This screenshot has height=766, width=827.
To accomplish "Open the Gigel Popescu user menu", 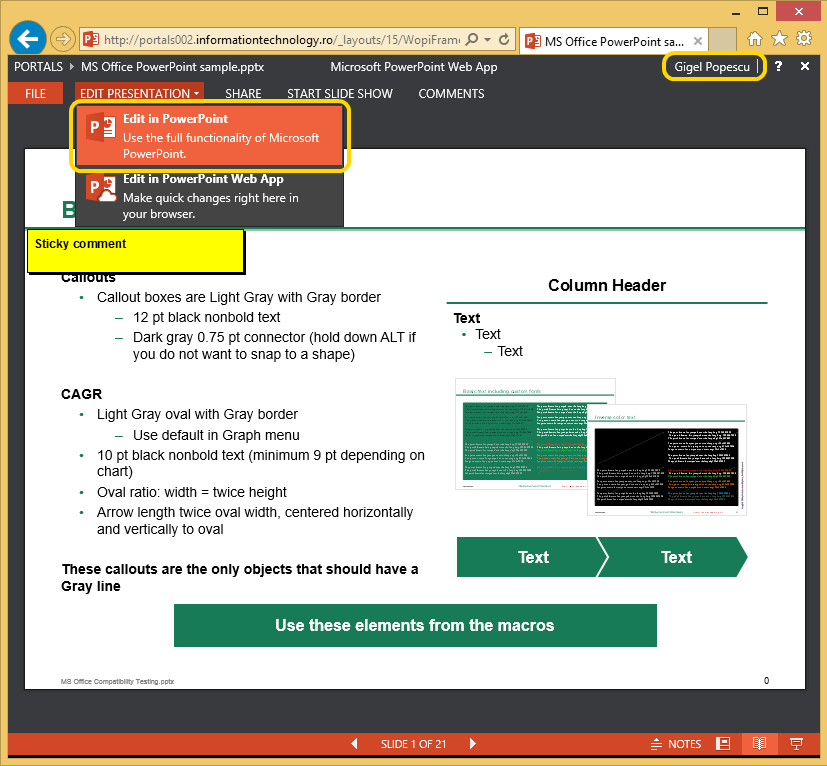I will click(713, 67).
